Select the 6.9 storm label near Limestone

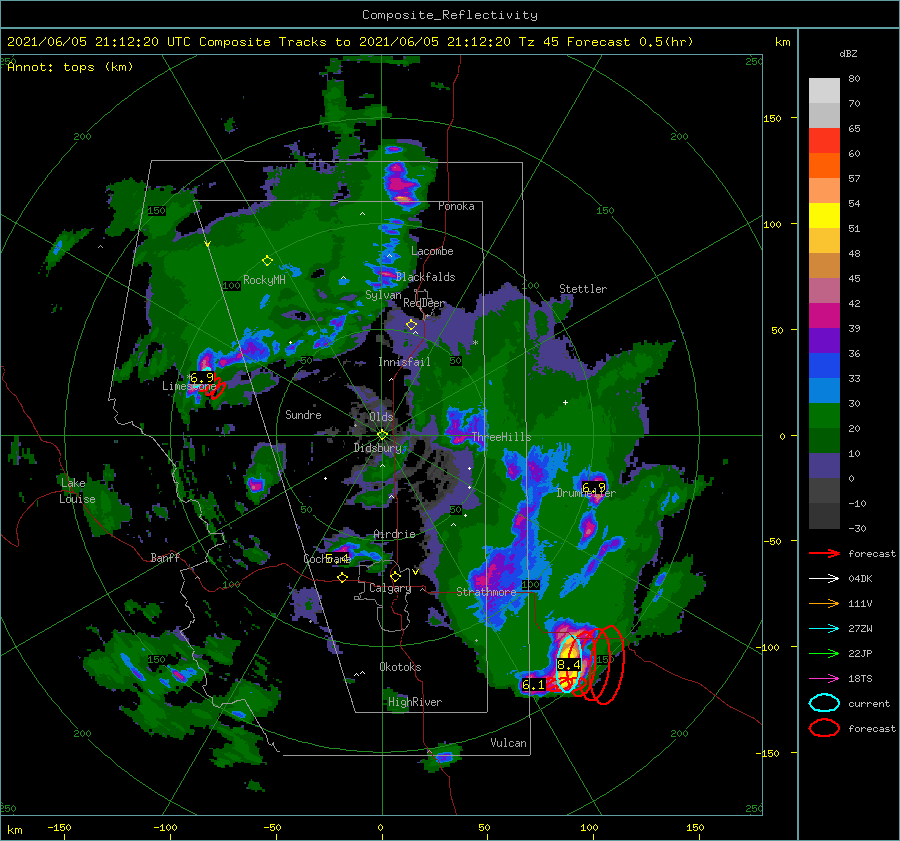point(201,378)
